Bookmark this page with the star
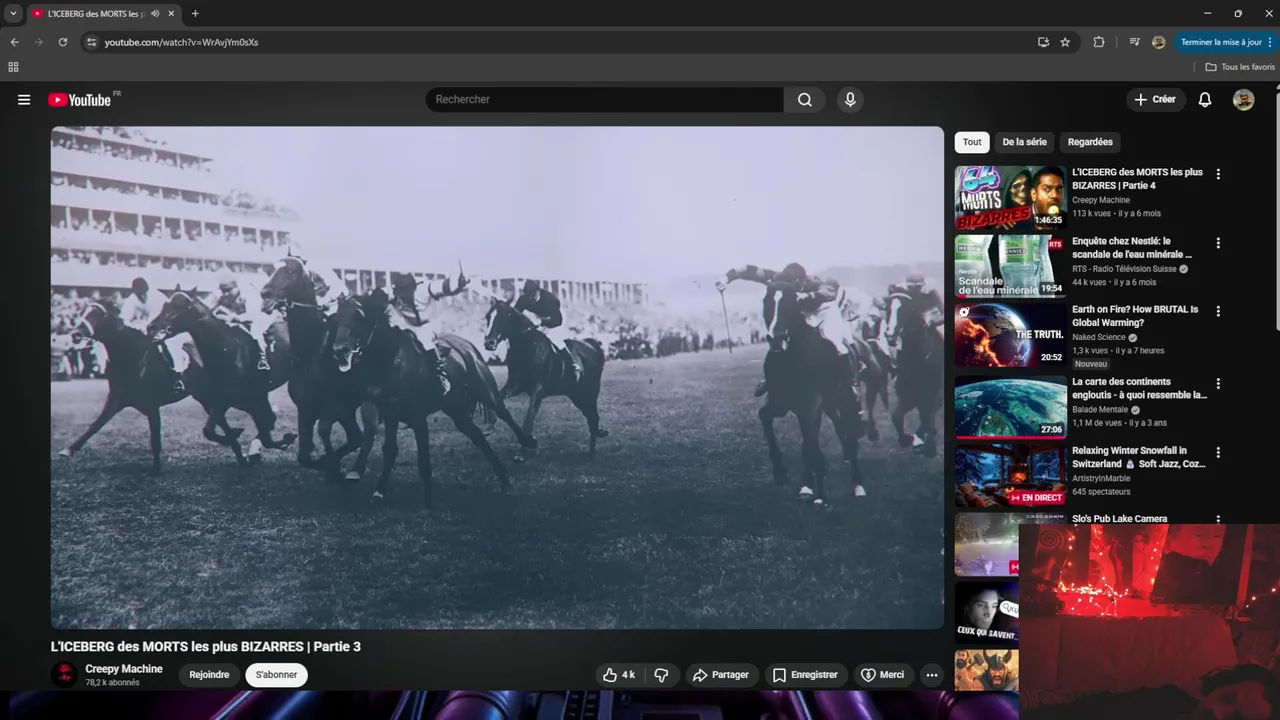1280x720 pixels. (1065, 42)
